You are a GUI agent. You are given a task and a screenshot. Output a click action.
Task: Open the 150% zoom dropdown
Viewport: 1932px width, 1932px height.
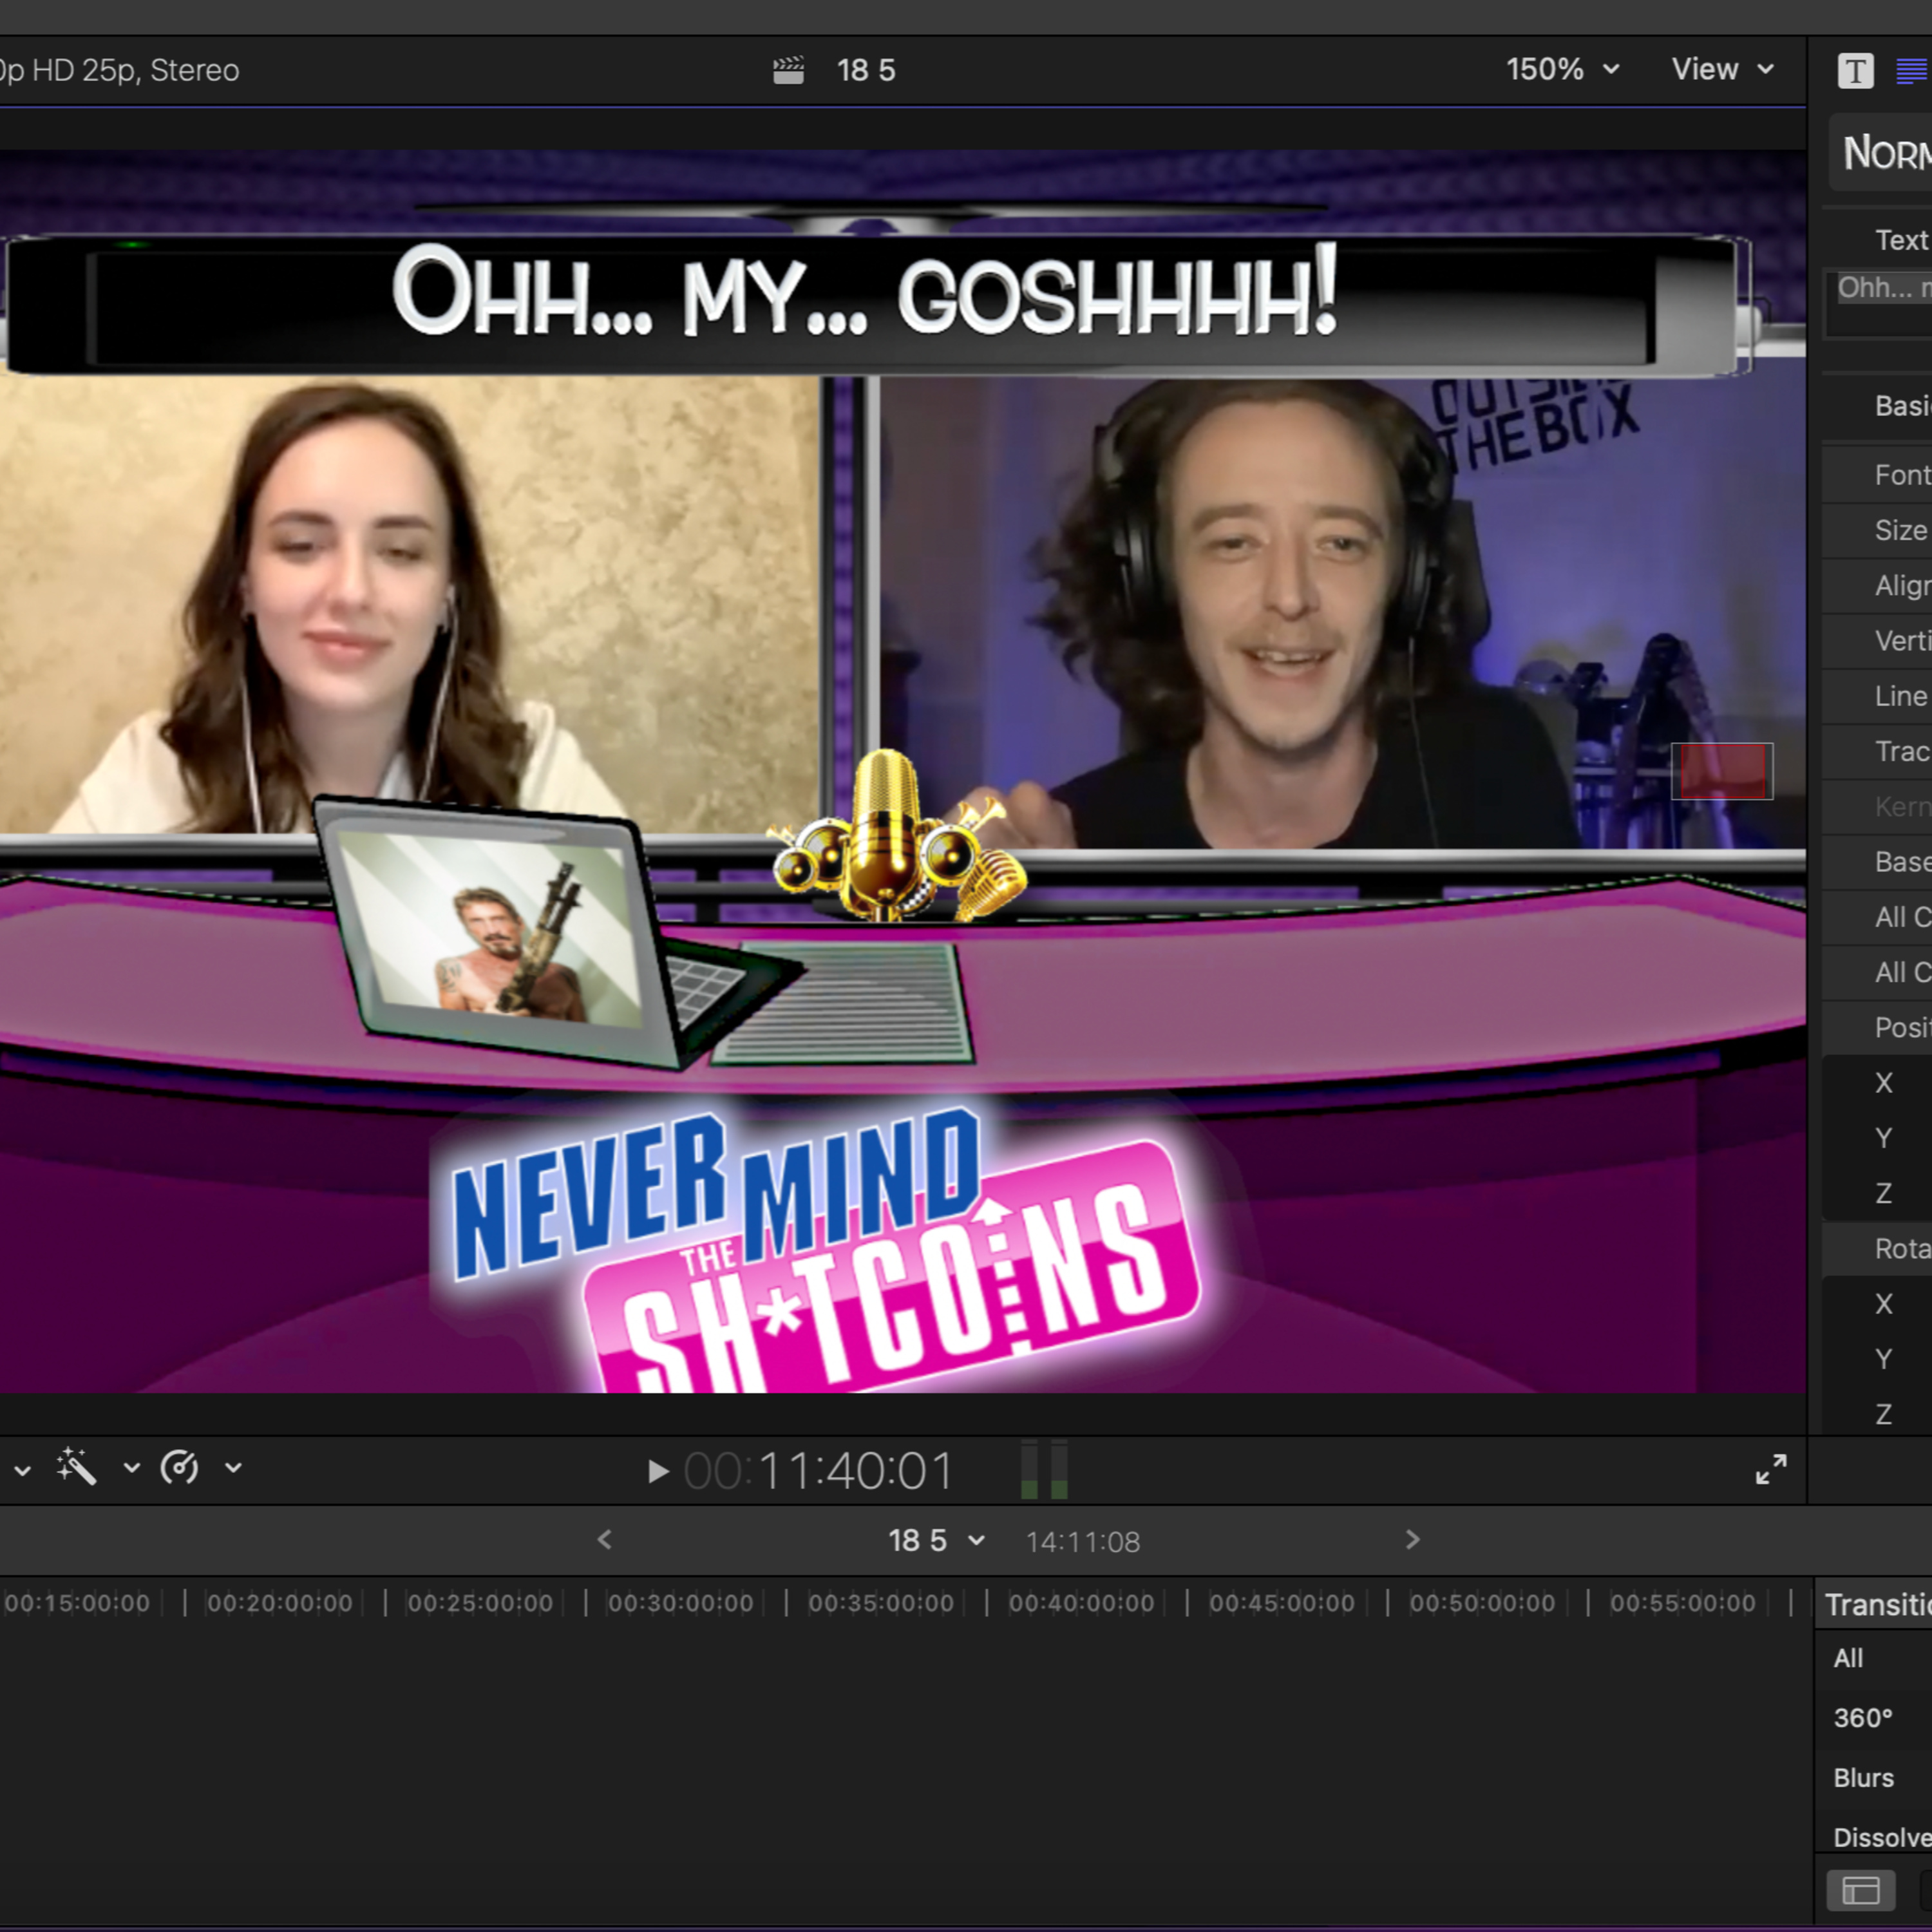point(1562,69)
